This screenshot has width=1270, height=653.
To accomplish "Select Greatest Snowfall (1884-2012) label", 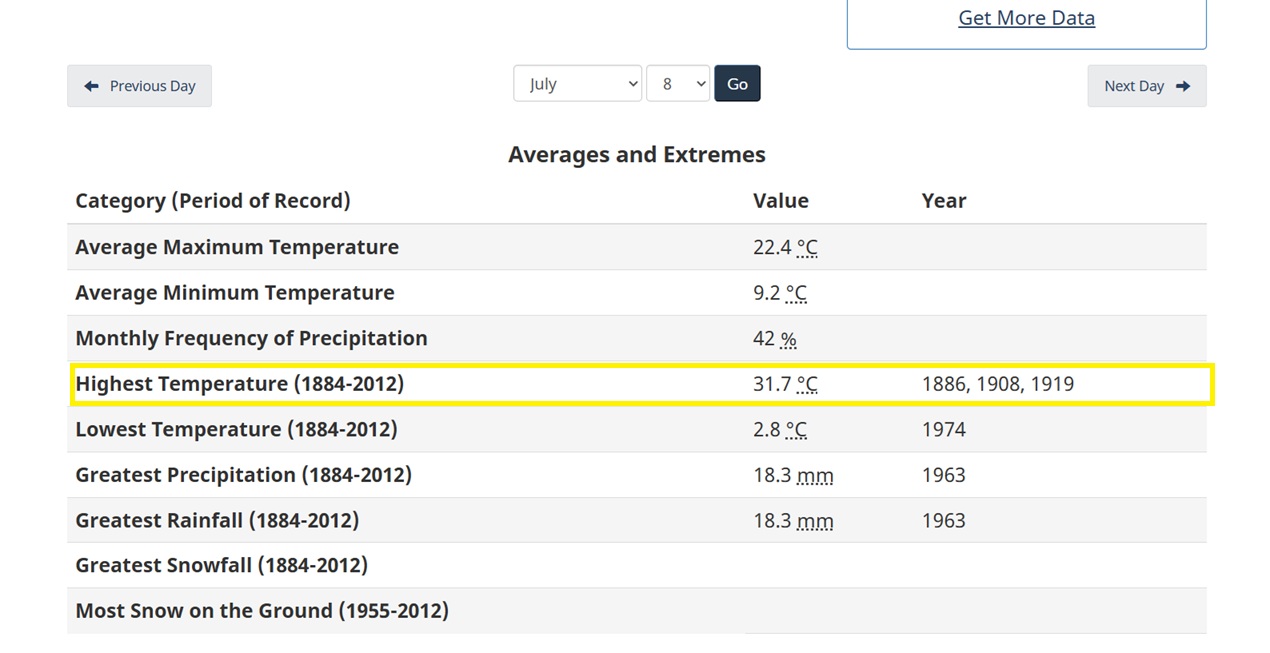I will click(221, 566).
